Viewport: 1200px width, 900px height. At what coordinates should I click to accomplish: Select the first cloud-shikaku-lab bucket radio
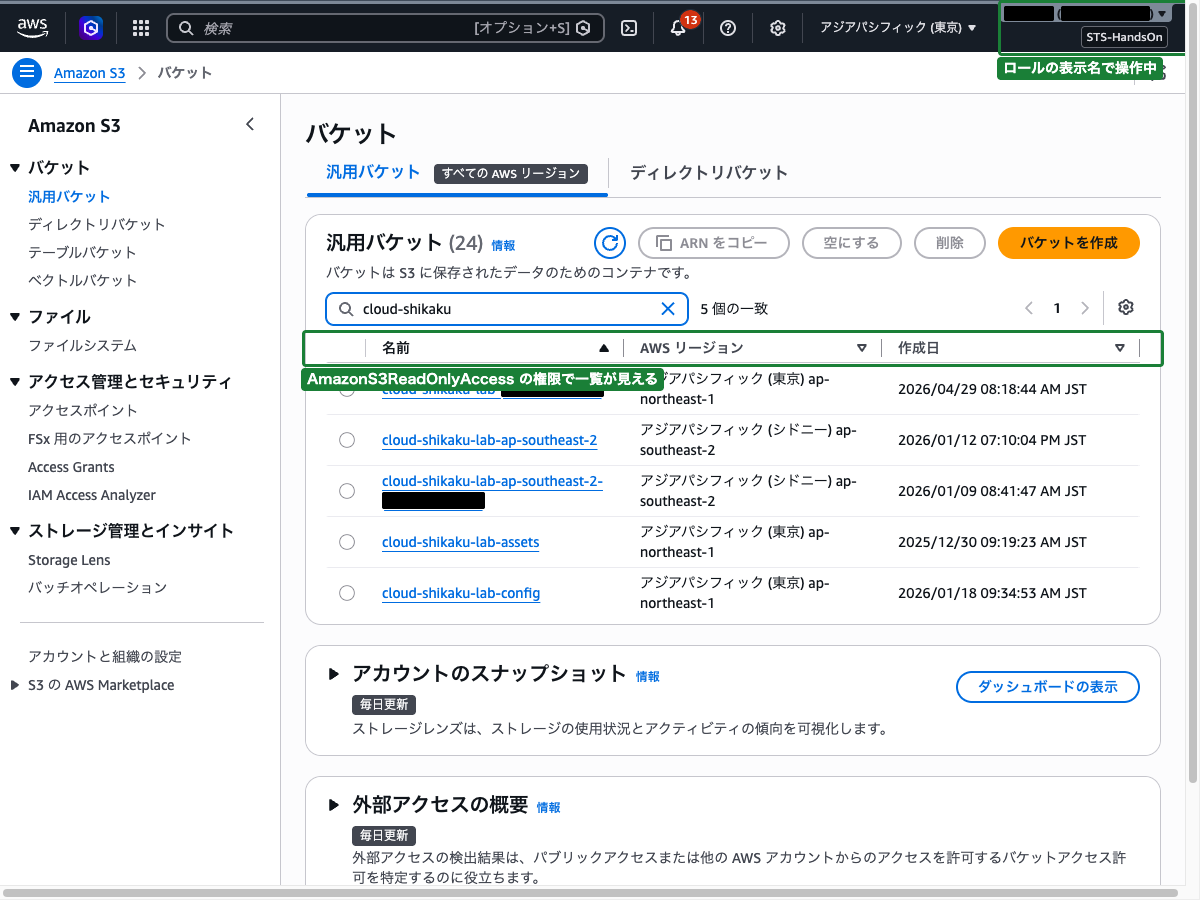[347, 389]
